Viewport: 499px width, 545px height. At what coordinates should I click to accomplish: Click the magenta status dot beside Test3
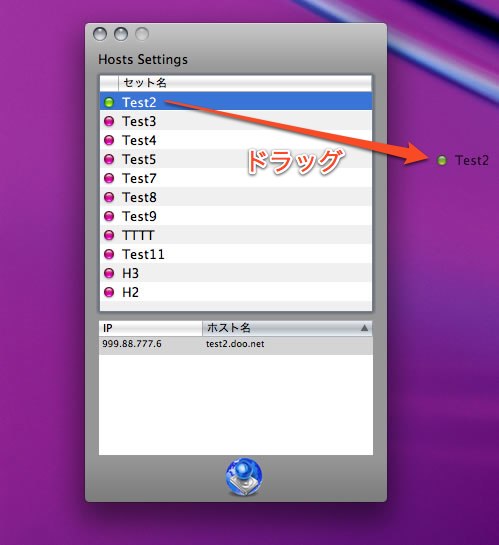(109, 121)
